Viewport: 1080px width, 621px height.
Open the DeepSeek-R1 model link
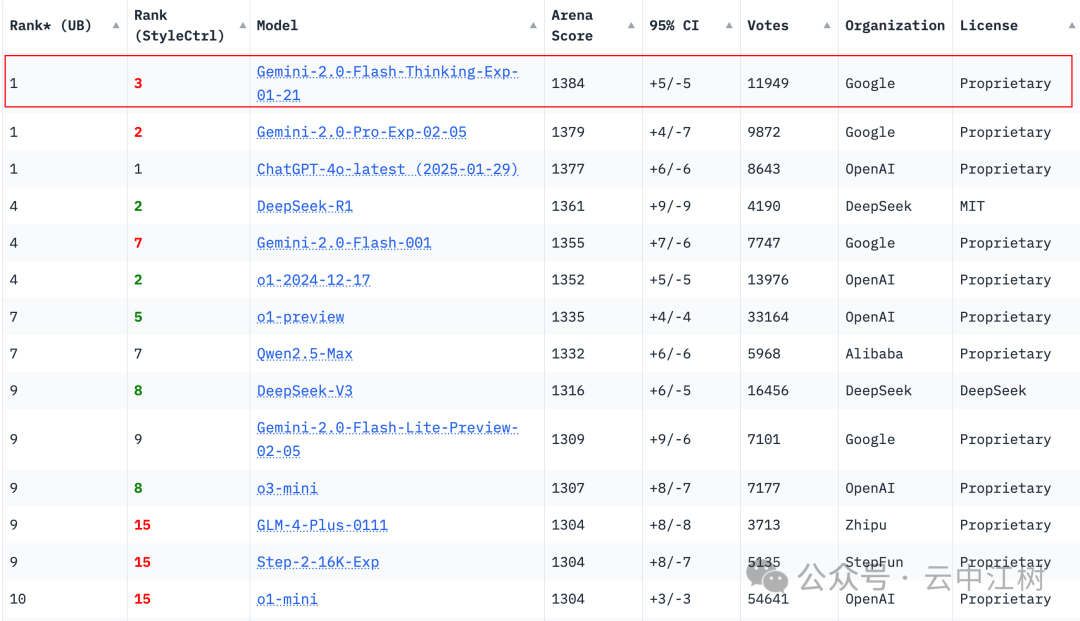(304, 206)
